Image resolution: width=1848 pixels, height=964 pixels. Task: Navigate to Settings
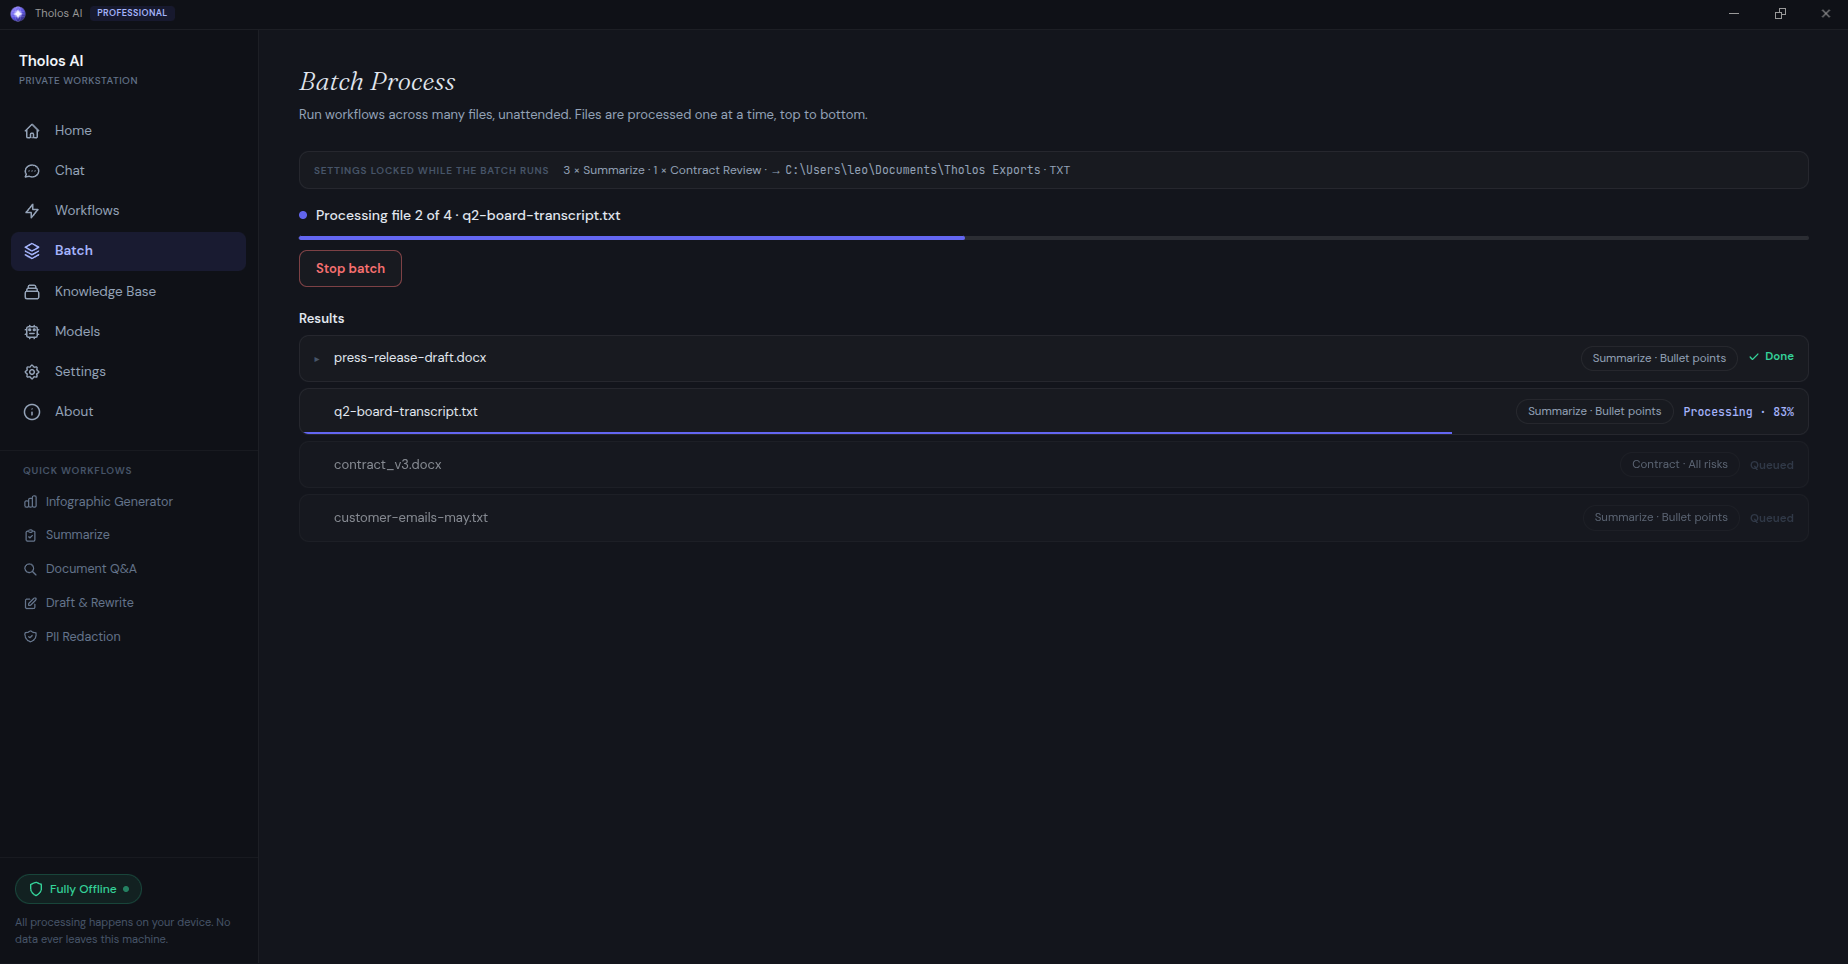[128, 372]
